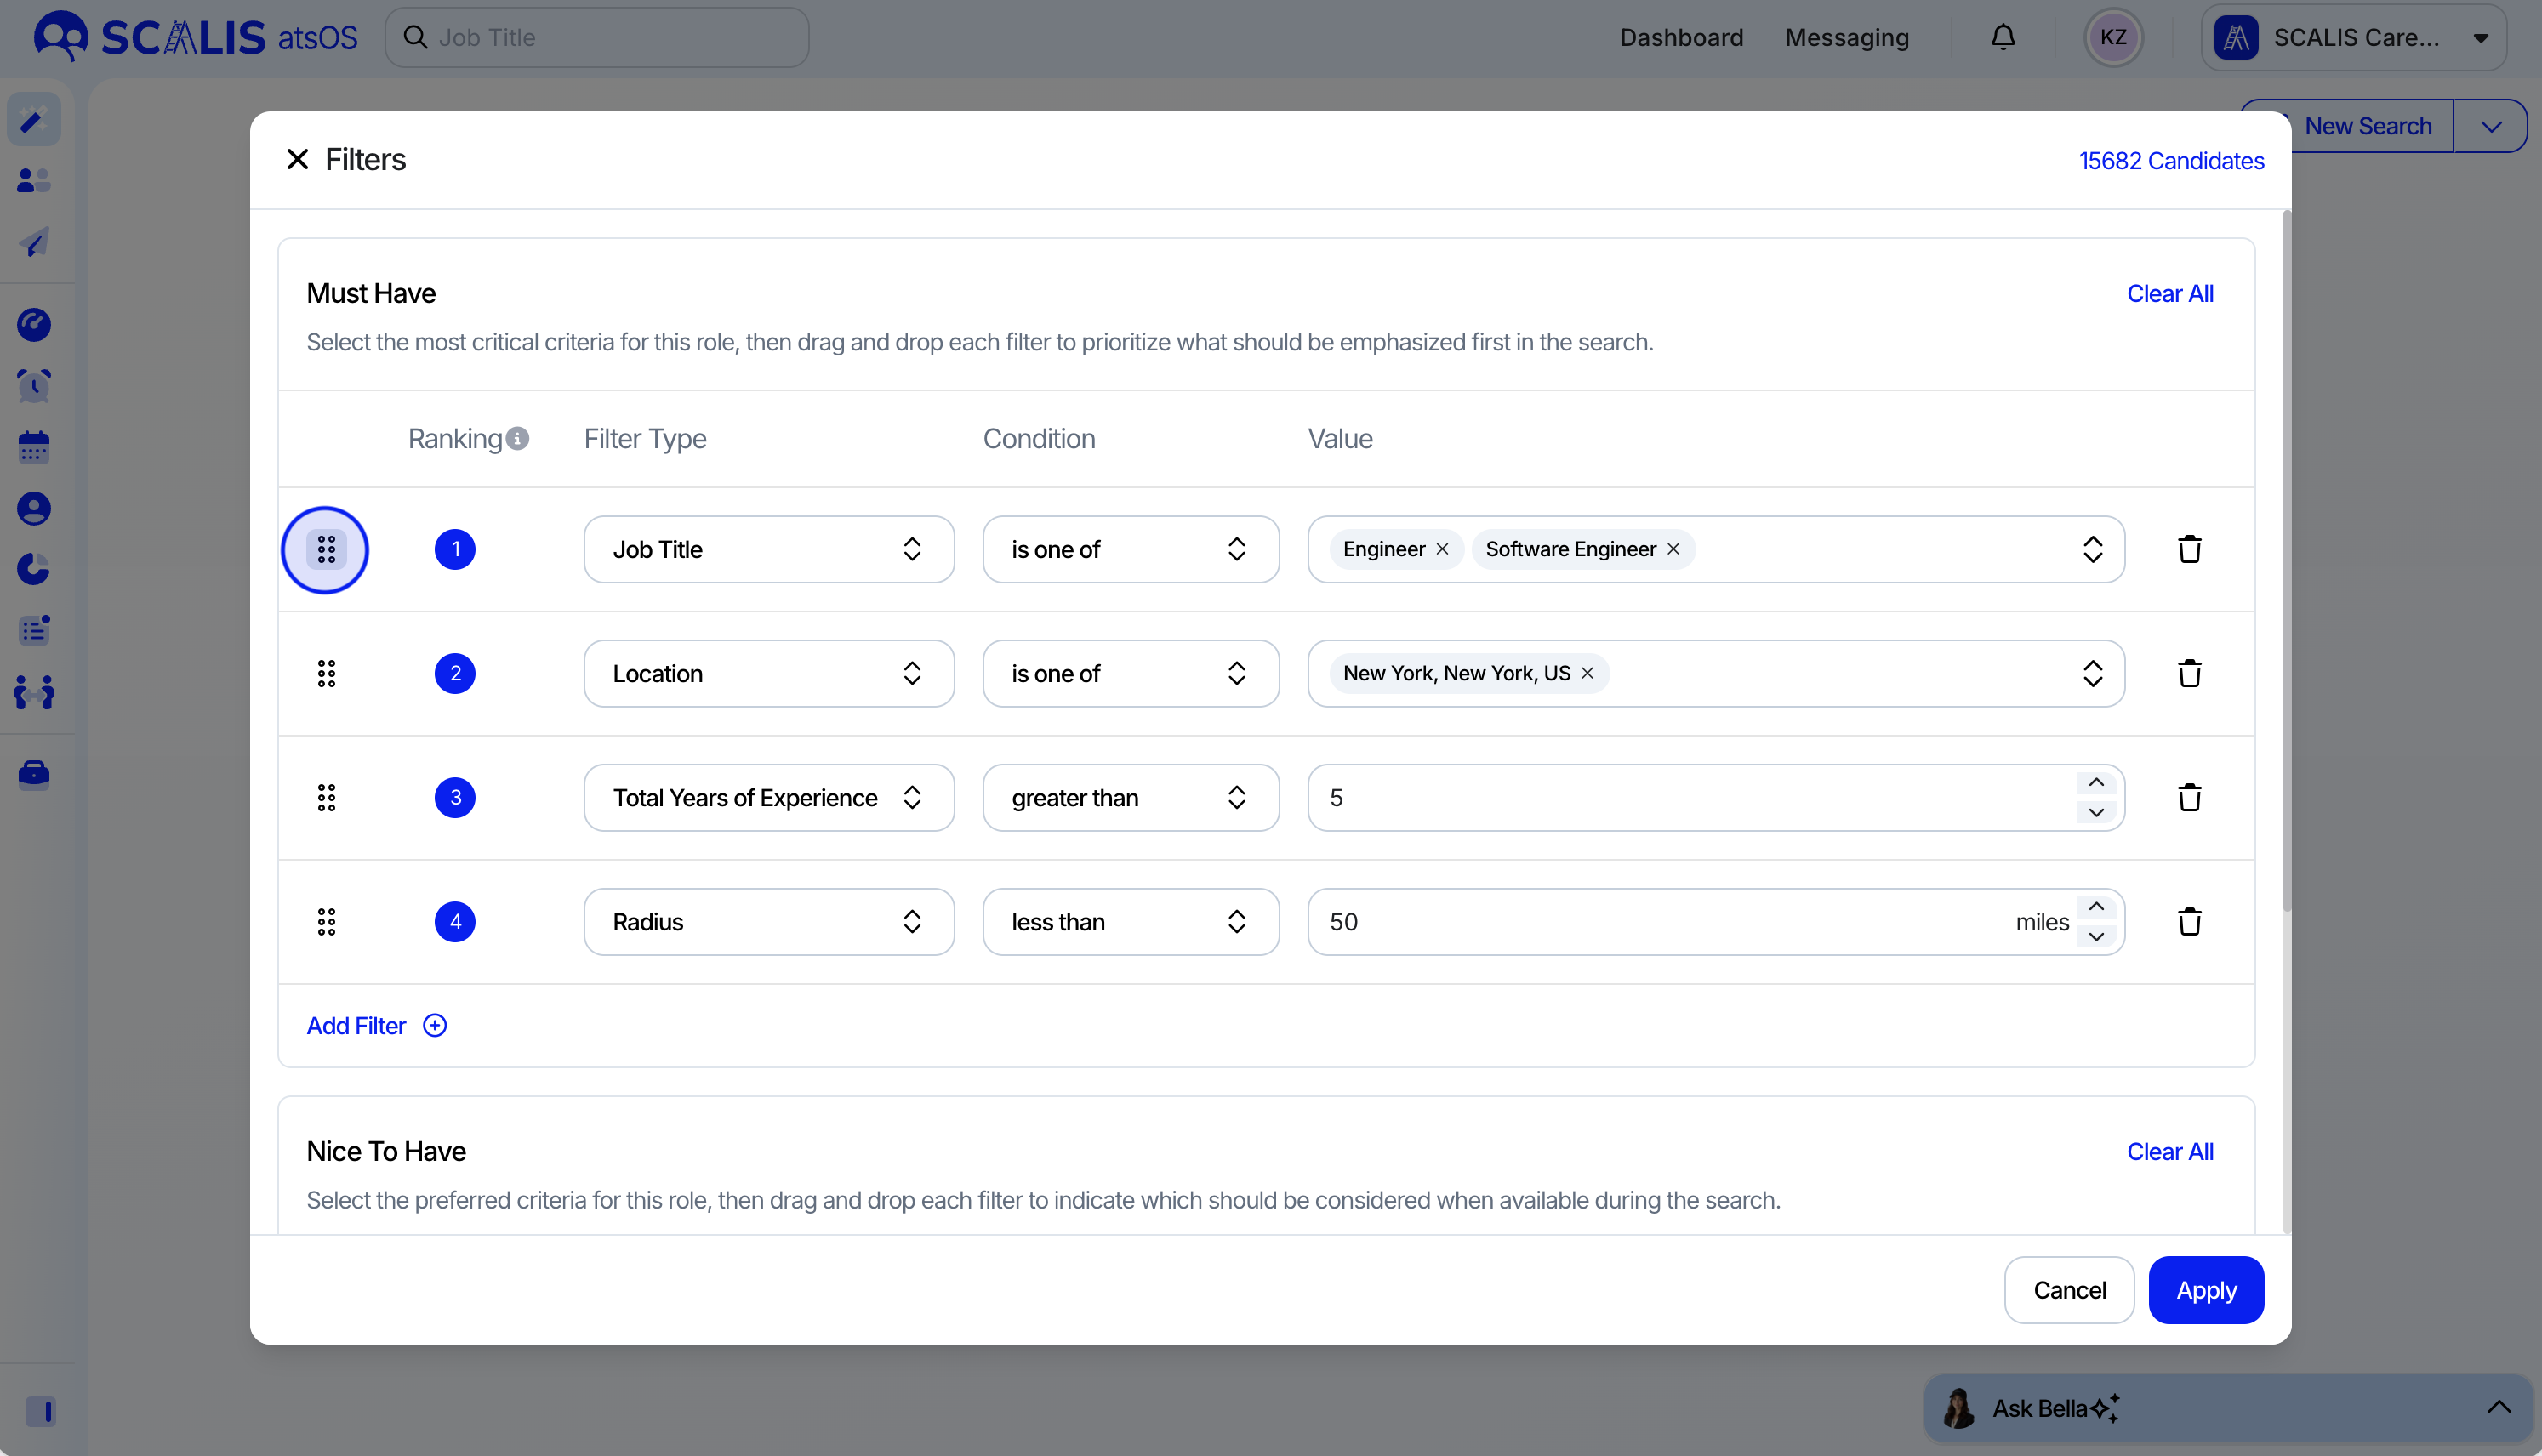Open the notifications bell

pos(2002,37)
